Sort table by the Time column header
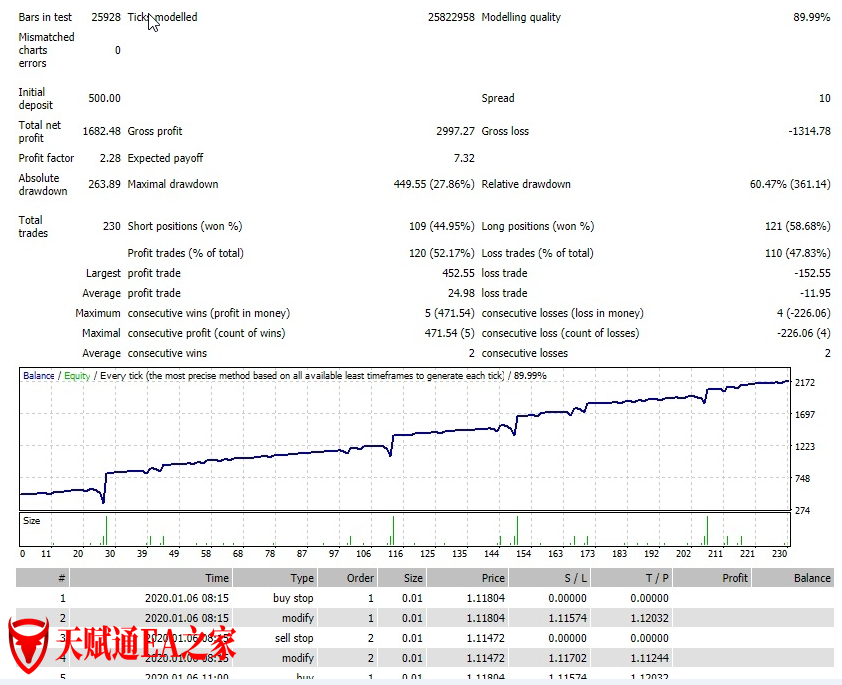 [217, 578]
